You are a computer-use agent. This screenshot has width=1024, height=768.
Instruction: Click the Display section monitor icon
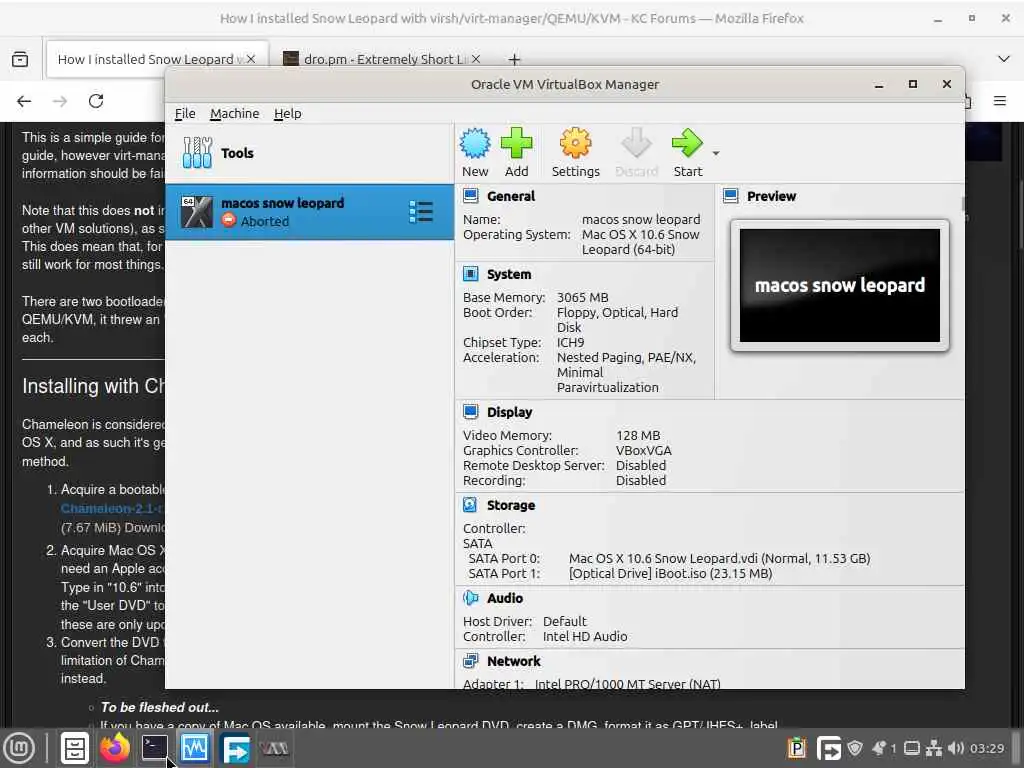click(470, 412)
